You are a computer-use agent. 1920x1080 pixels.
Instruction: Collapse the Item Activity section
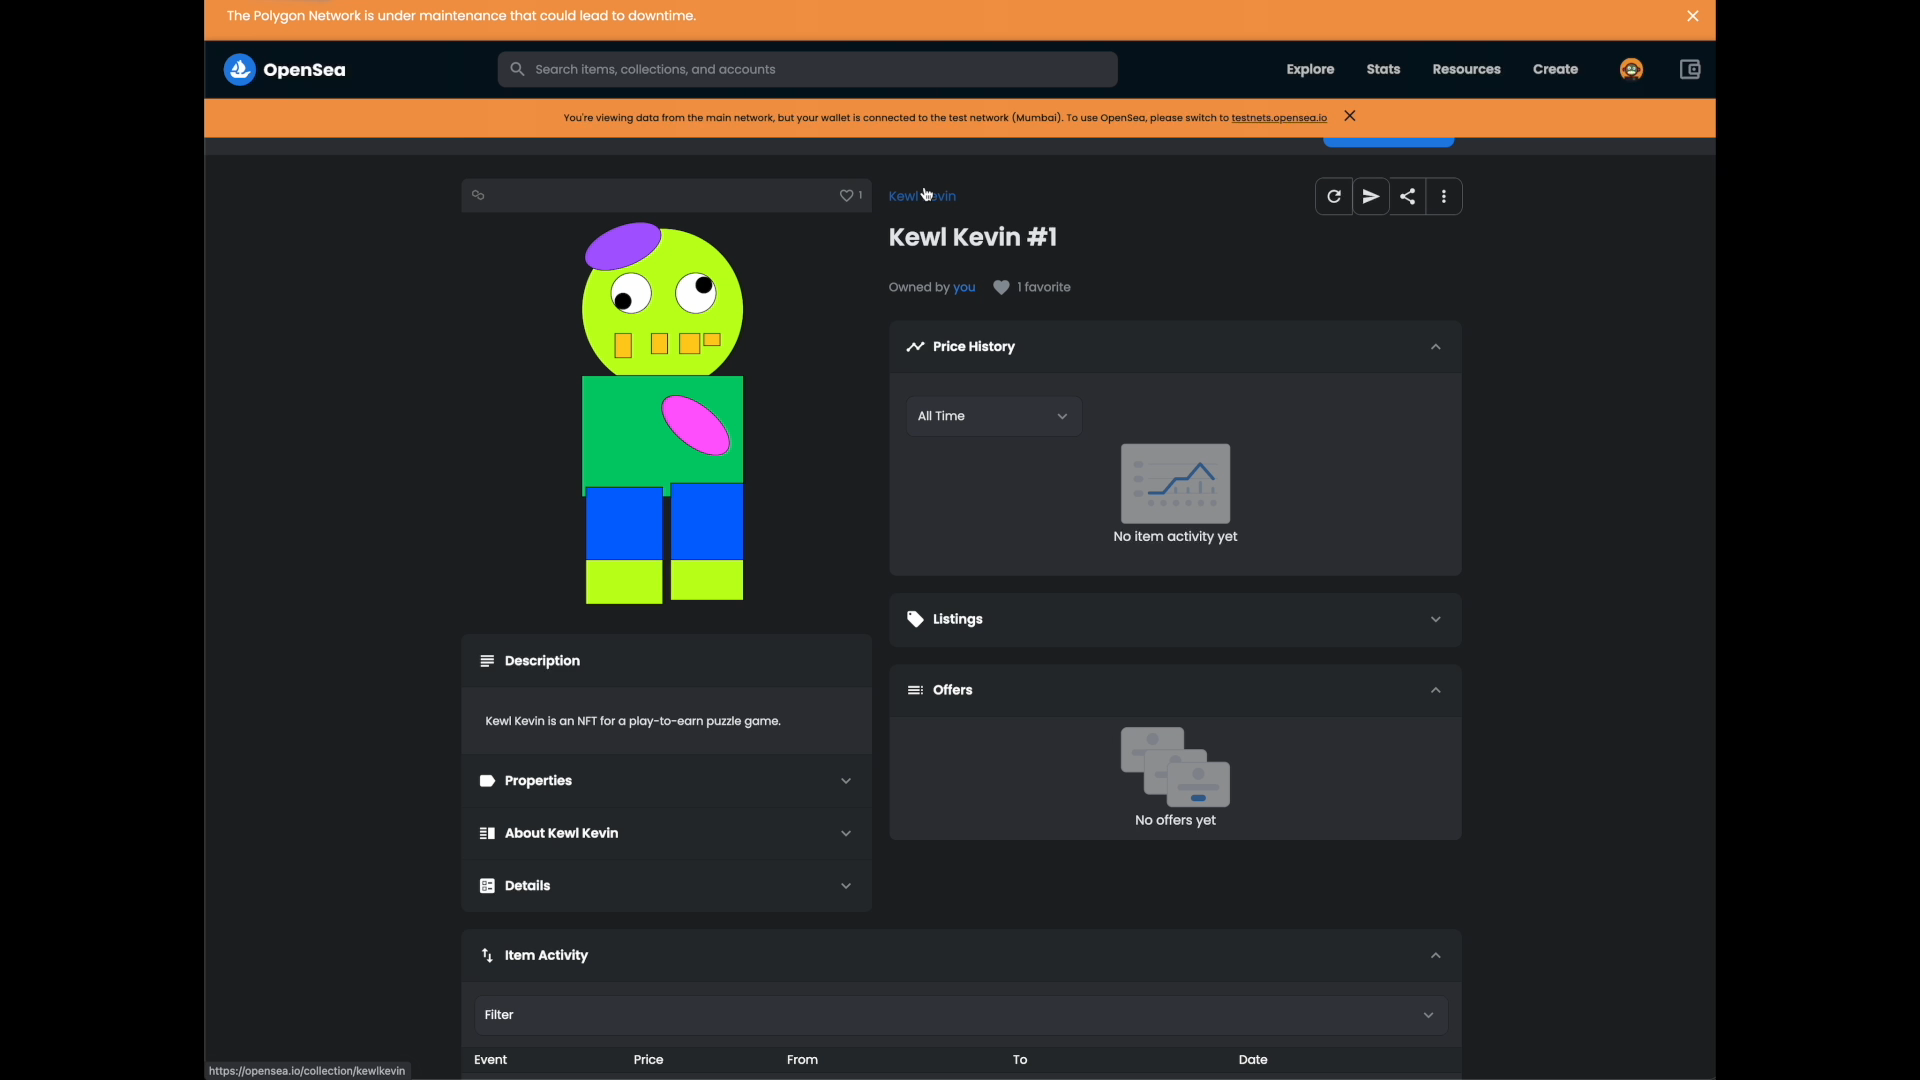point(961,956)
